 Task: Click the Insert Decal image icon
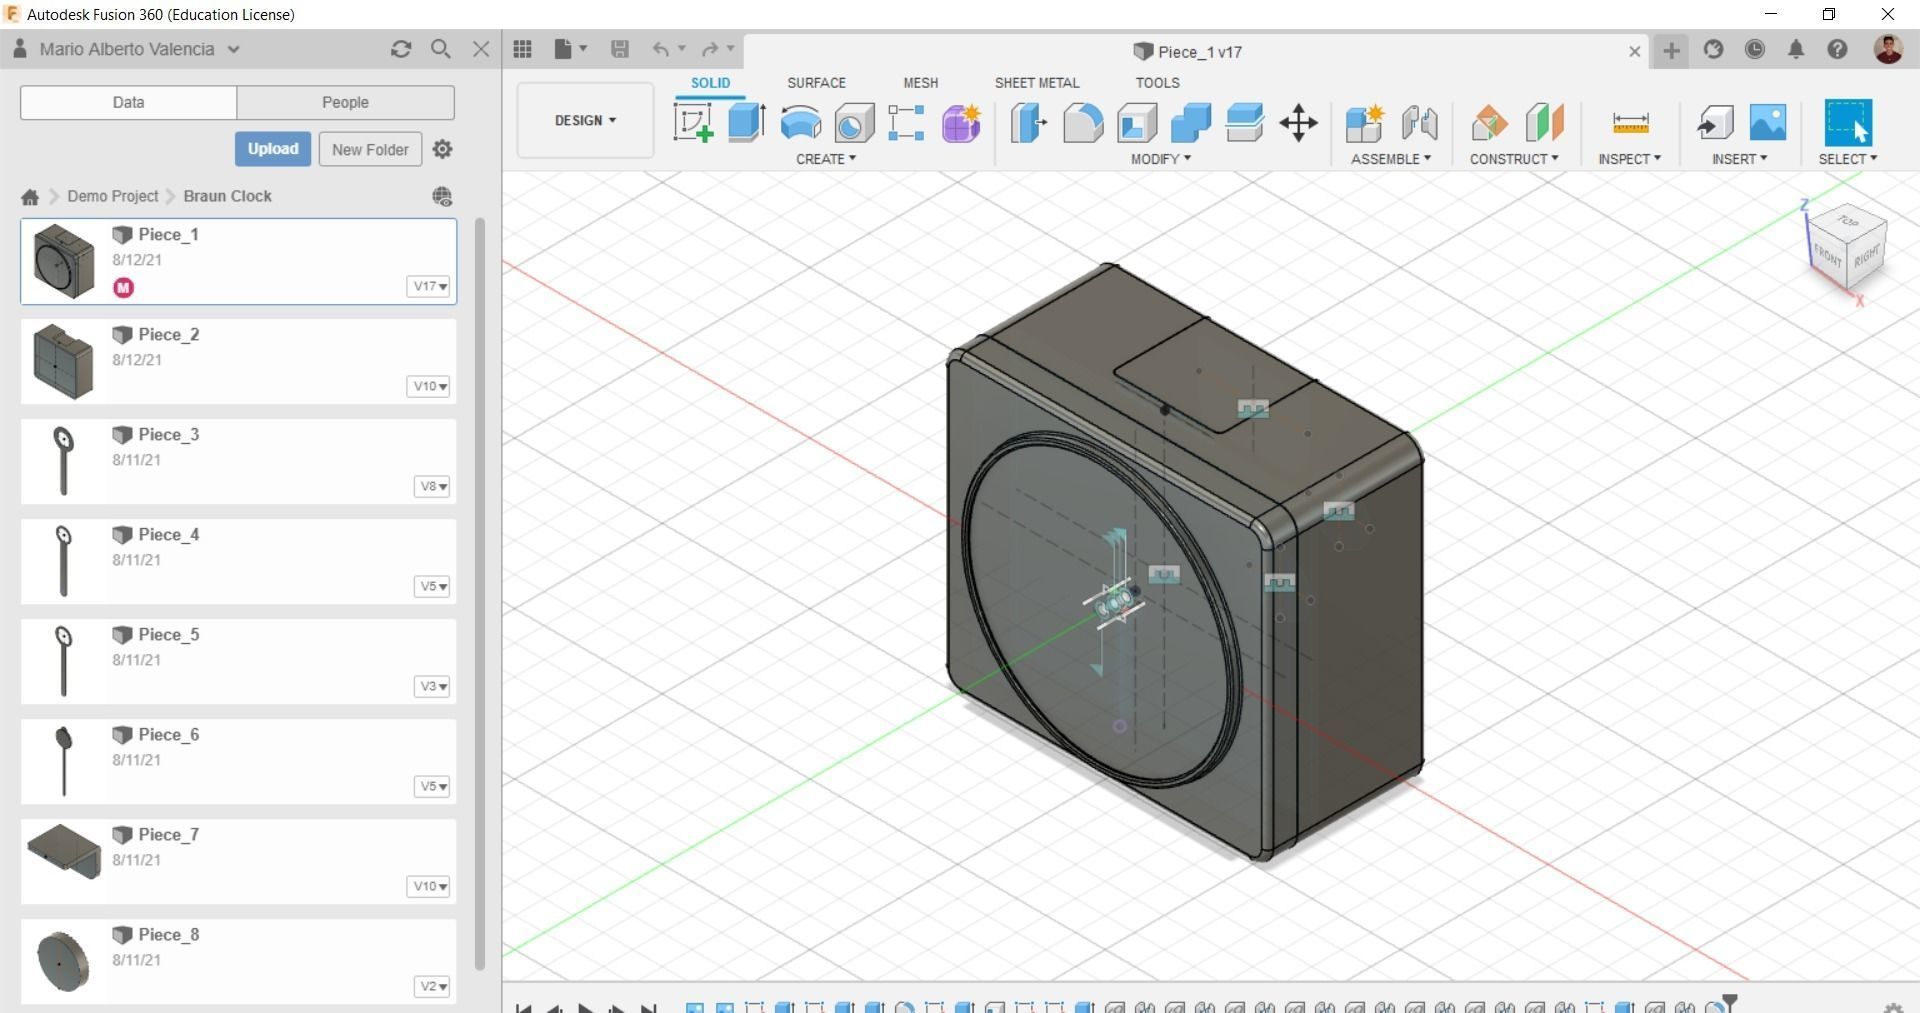pos(1768,122)
